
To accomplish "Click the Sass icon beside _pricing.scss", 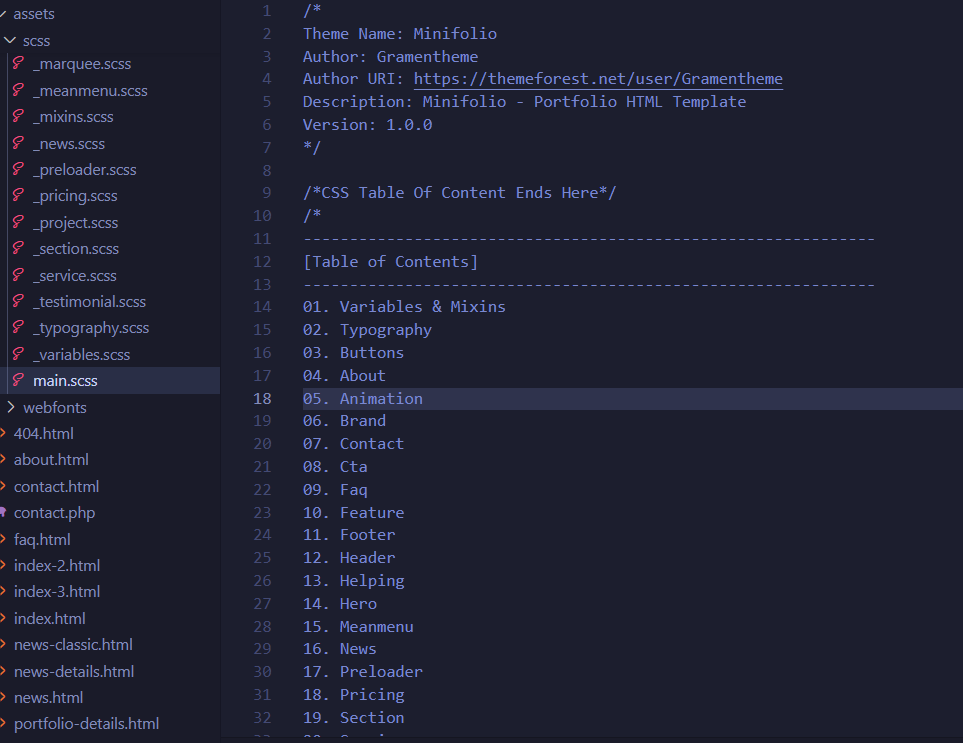I will pyautogui.click(x=18, y=195).
